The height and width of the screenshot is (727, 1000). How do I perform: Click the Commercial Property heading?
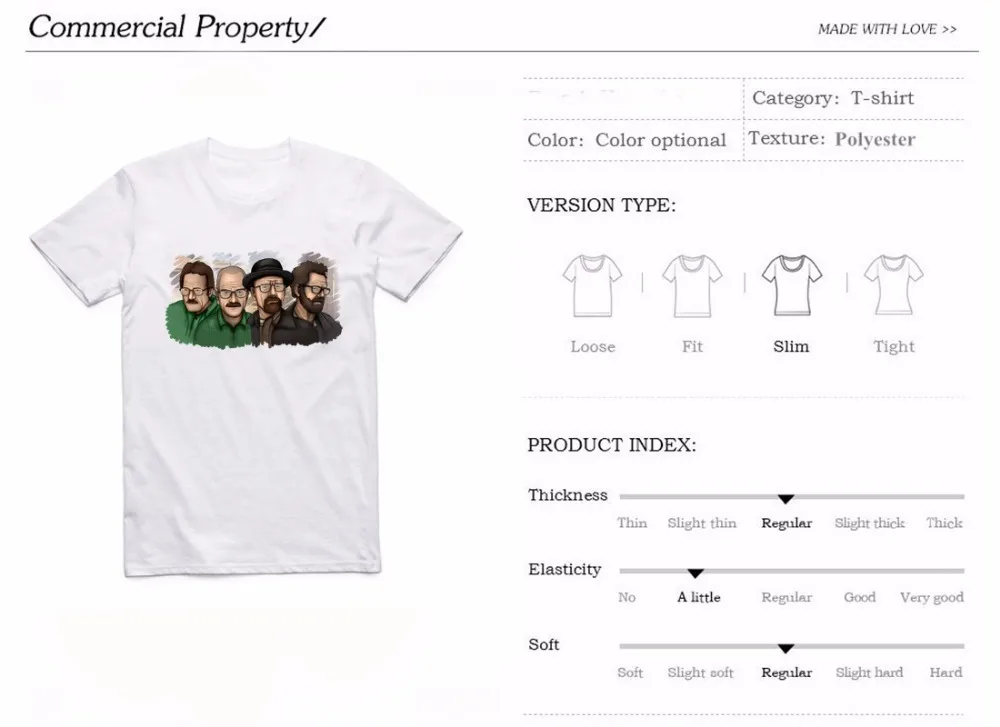(x=177, y=27)
